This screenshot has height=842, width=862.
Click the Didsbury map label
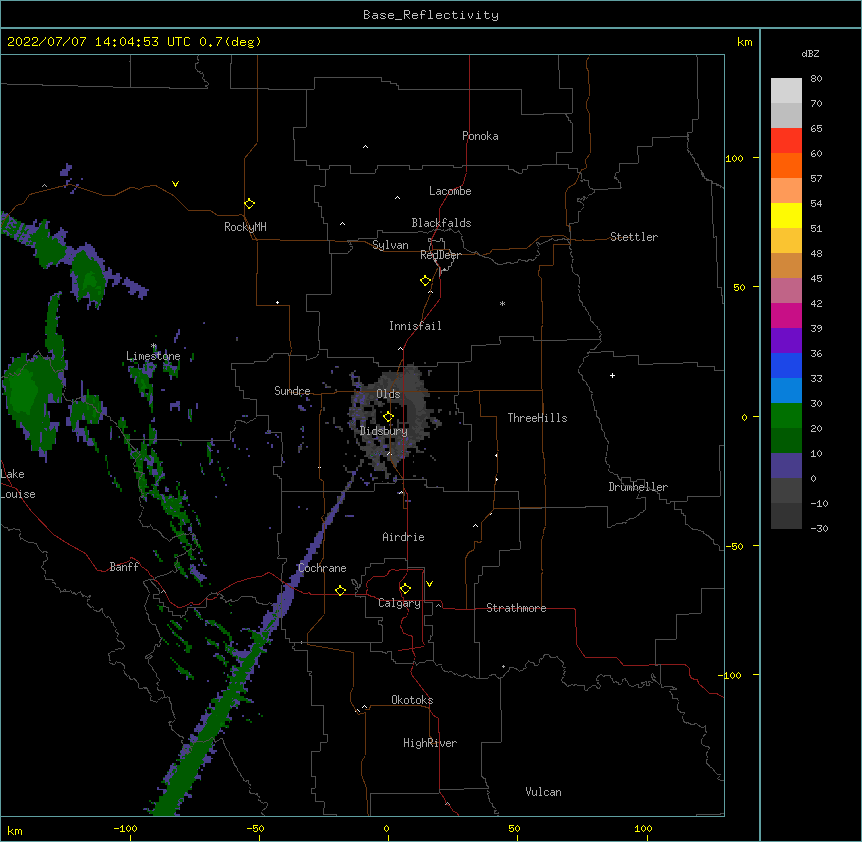click(384, 431)
